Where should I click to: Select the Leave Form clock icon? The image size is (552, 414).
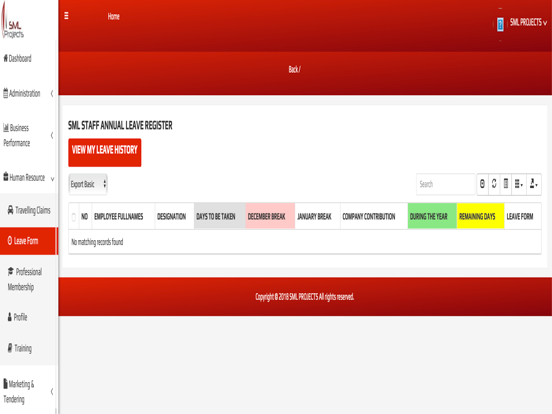click(10, 241)
